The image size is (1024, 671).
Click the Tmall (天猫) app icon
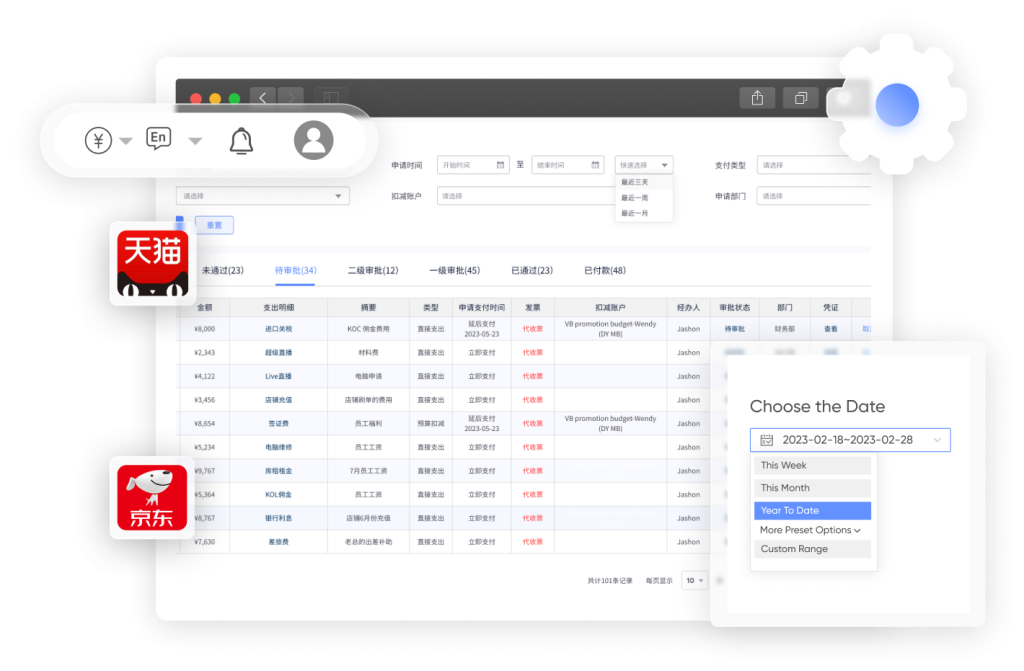[x=151, y=264]
